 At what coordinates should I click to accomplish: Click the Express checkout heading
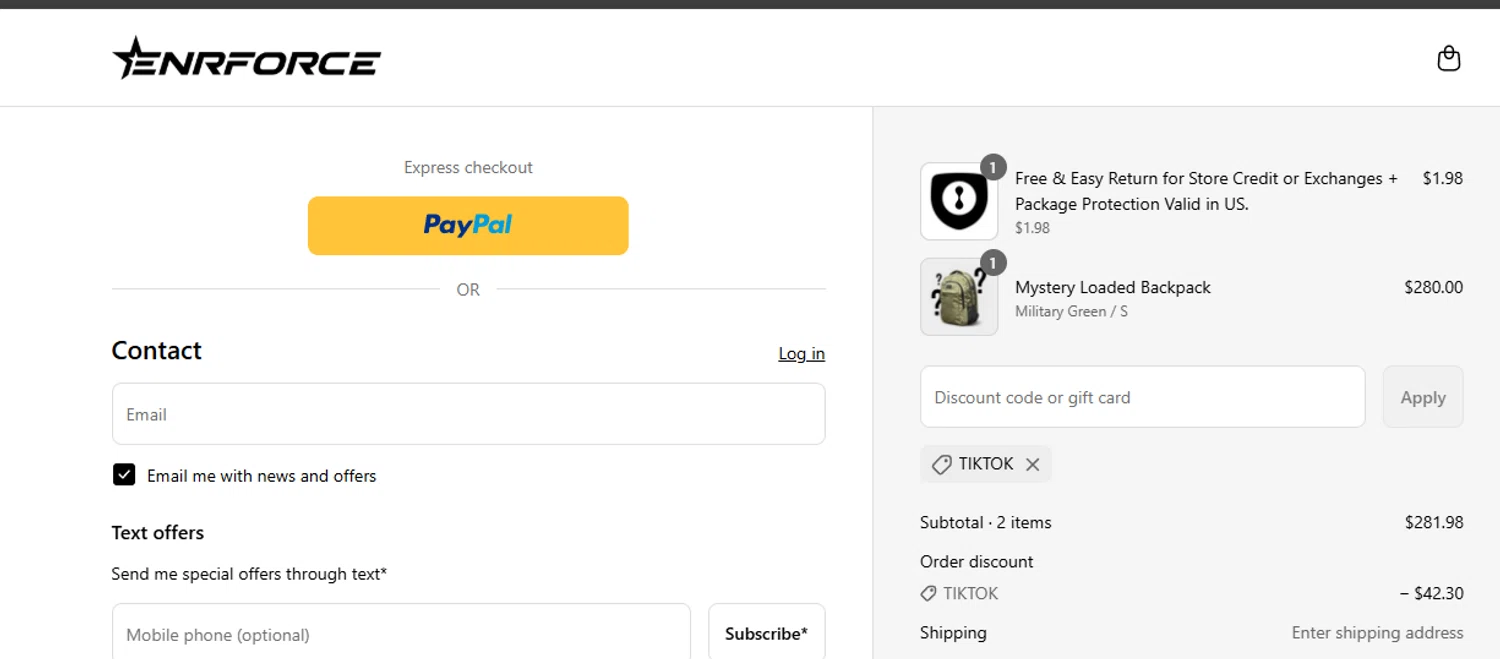tap(468, 167)
